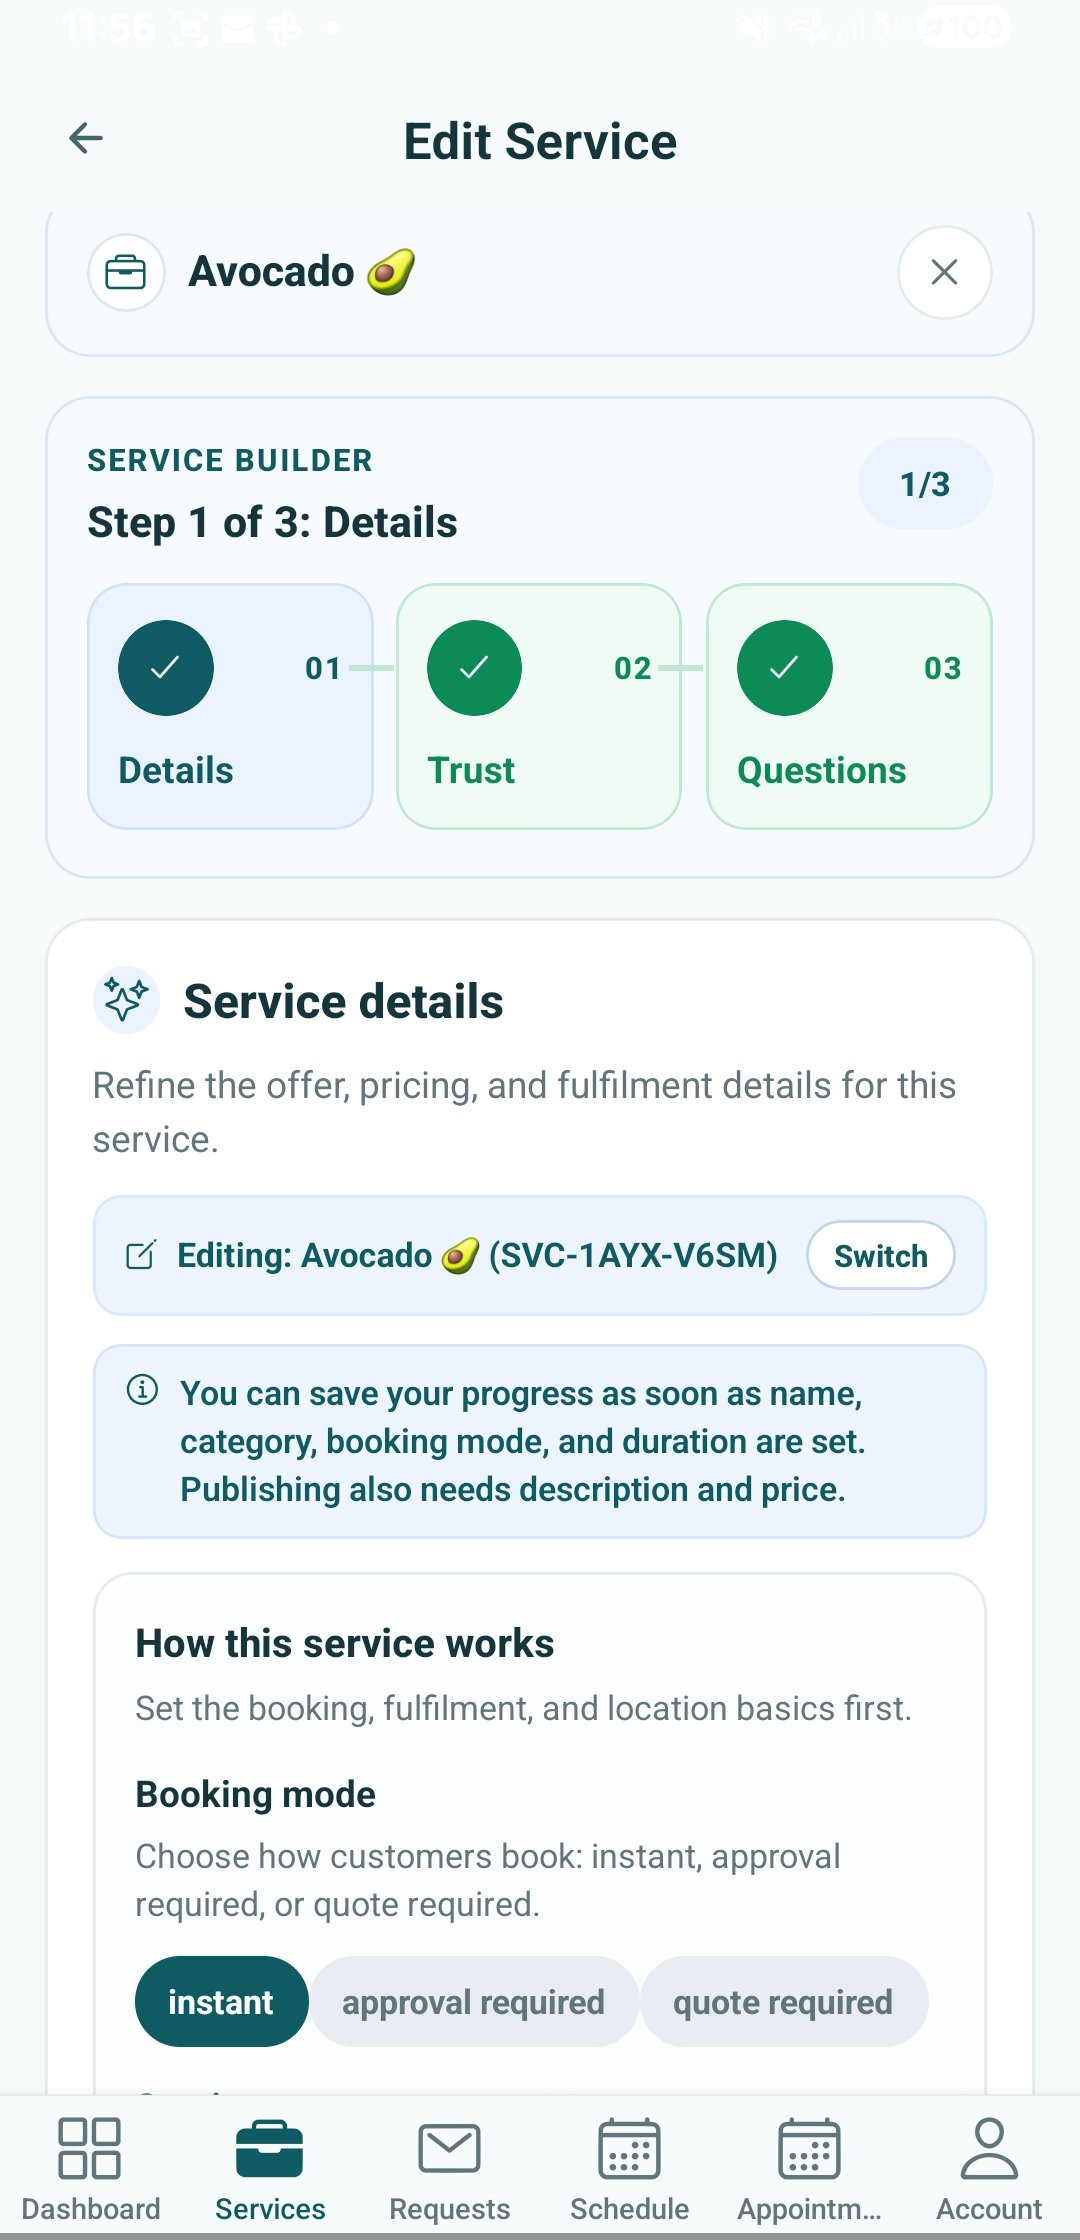Choose approval required booking mode

pyautogui.click(x=473, y=2001)
